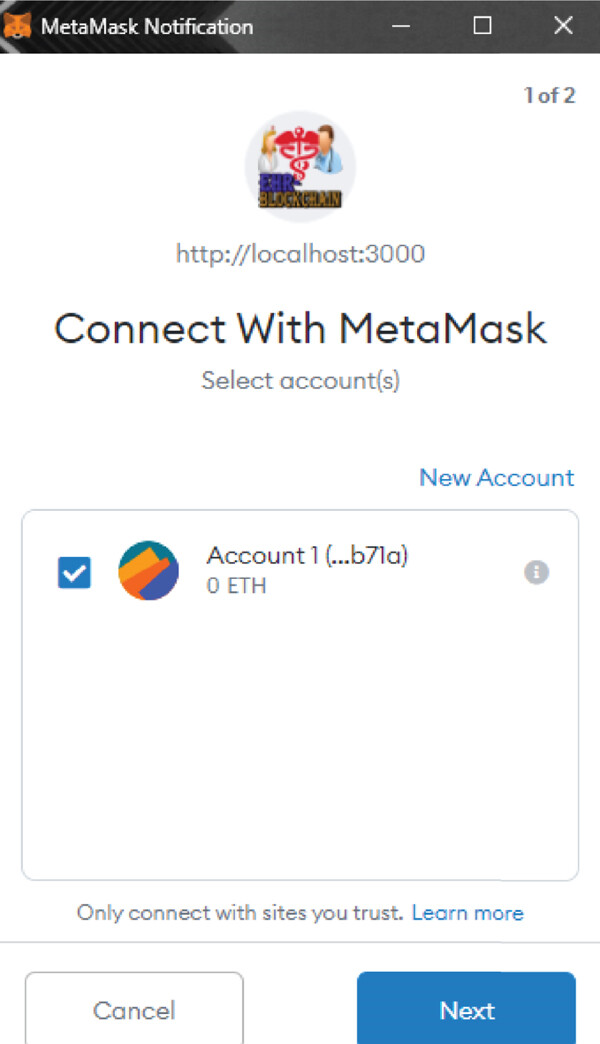Click the Select account(s) subtitle

[300, 381]
